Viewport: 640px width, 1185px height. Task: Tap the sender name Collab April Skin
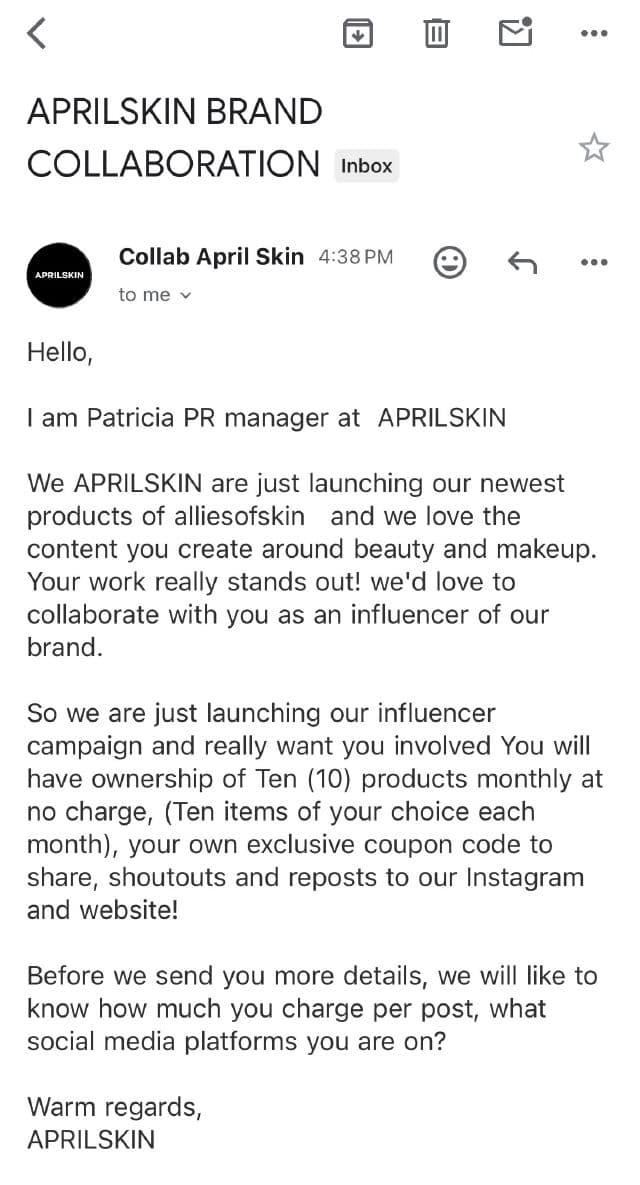point(211,257)
